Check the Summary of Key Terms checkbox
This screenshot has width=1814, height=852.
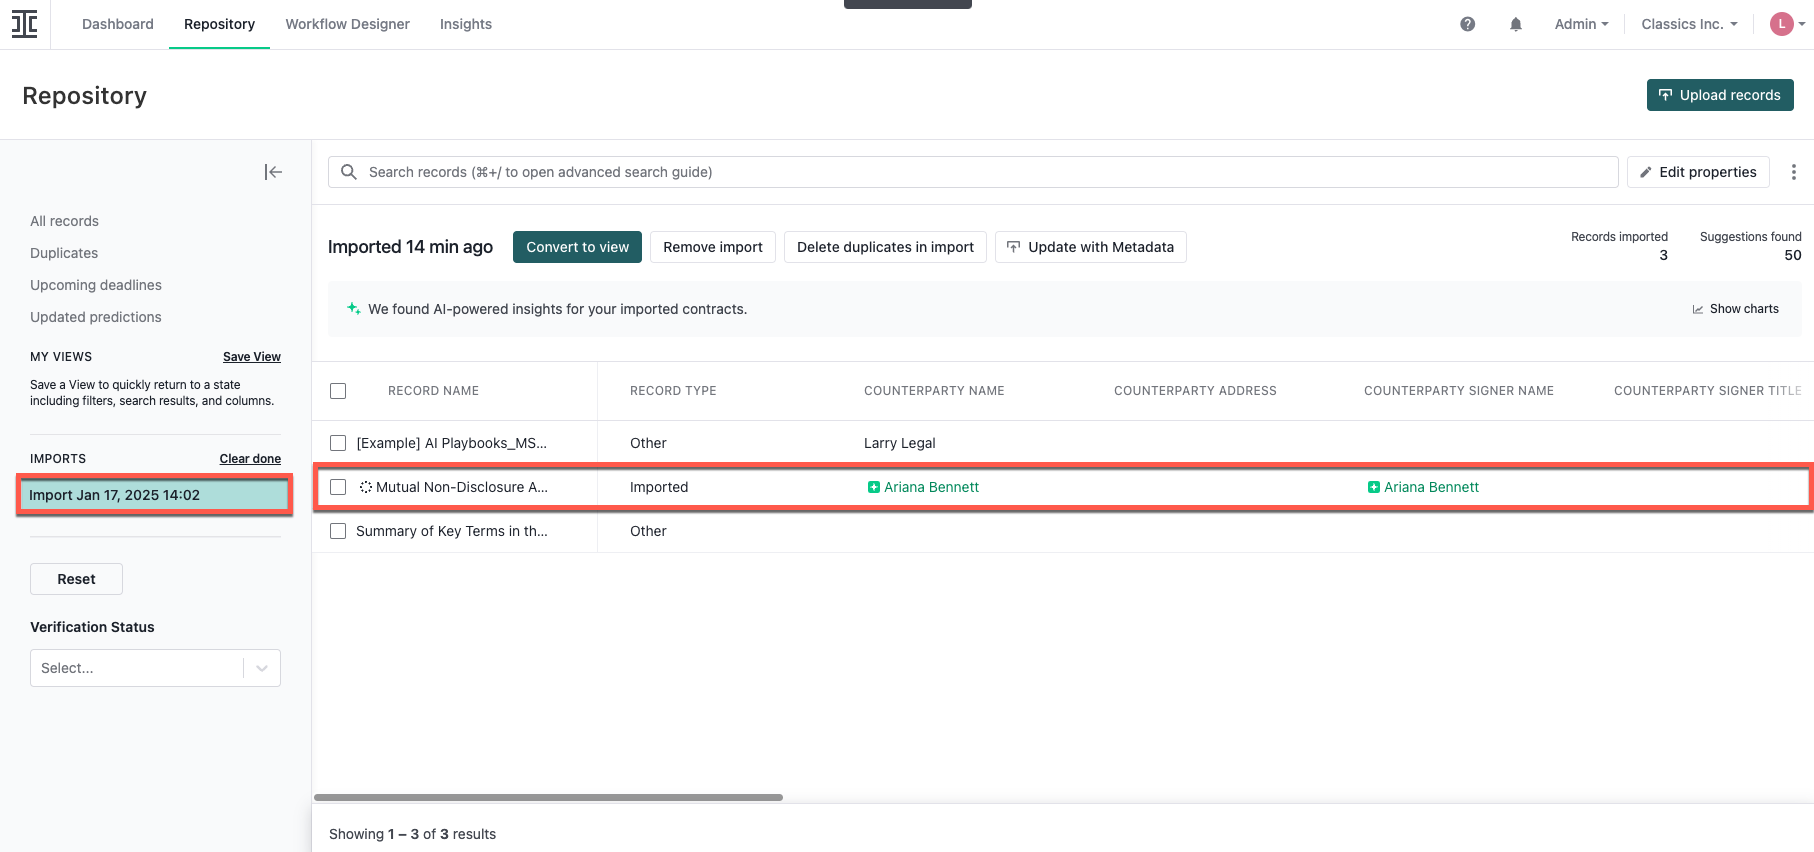[338, 531]
